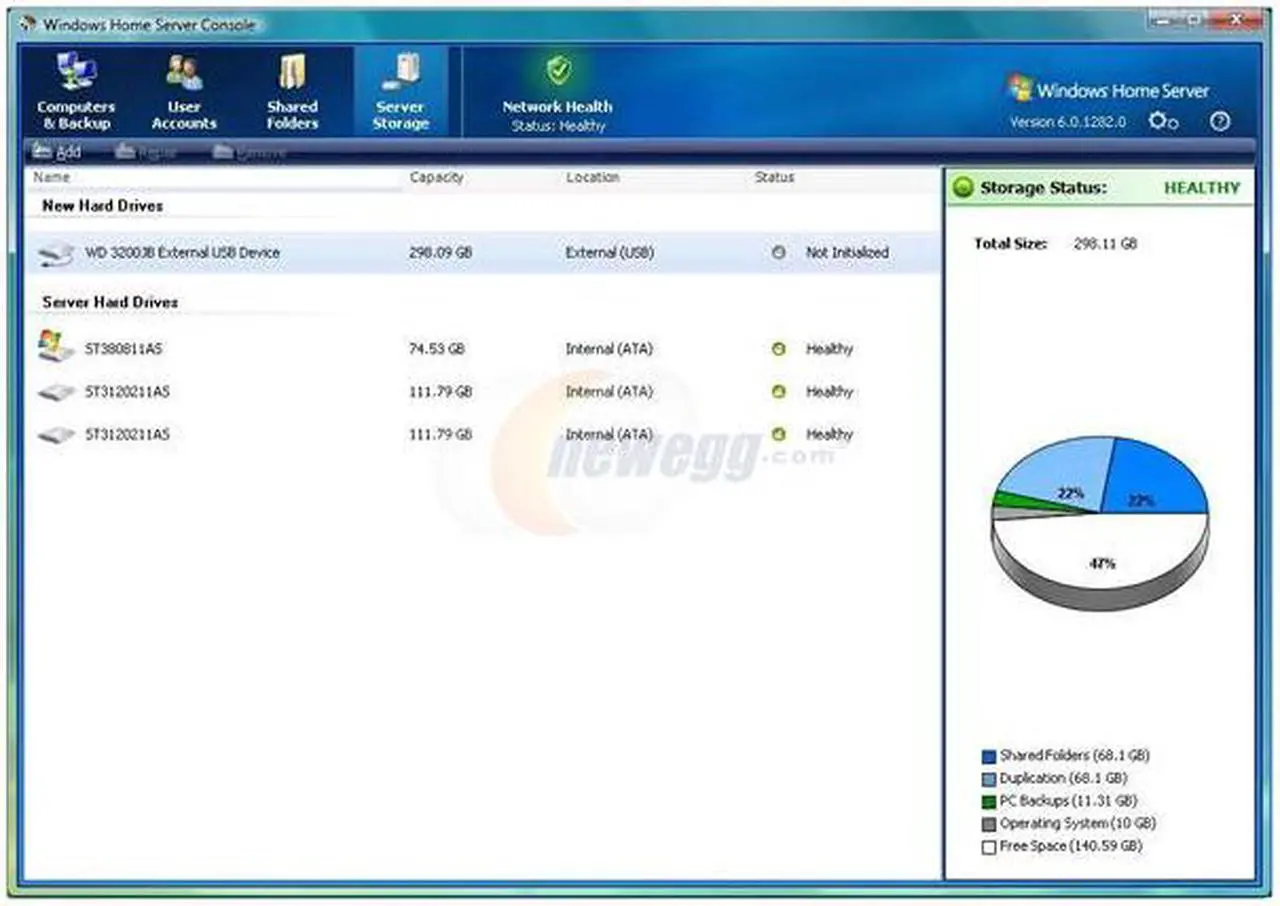Open the Computers & Backup tab
This screenshot has height=906, width=1280.
click(76, 91)
